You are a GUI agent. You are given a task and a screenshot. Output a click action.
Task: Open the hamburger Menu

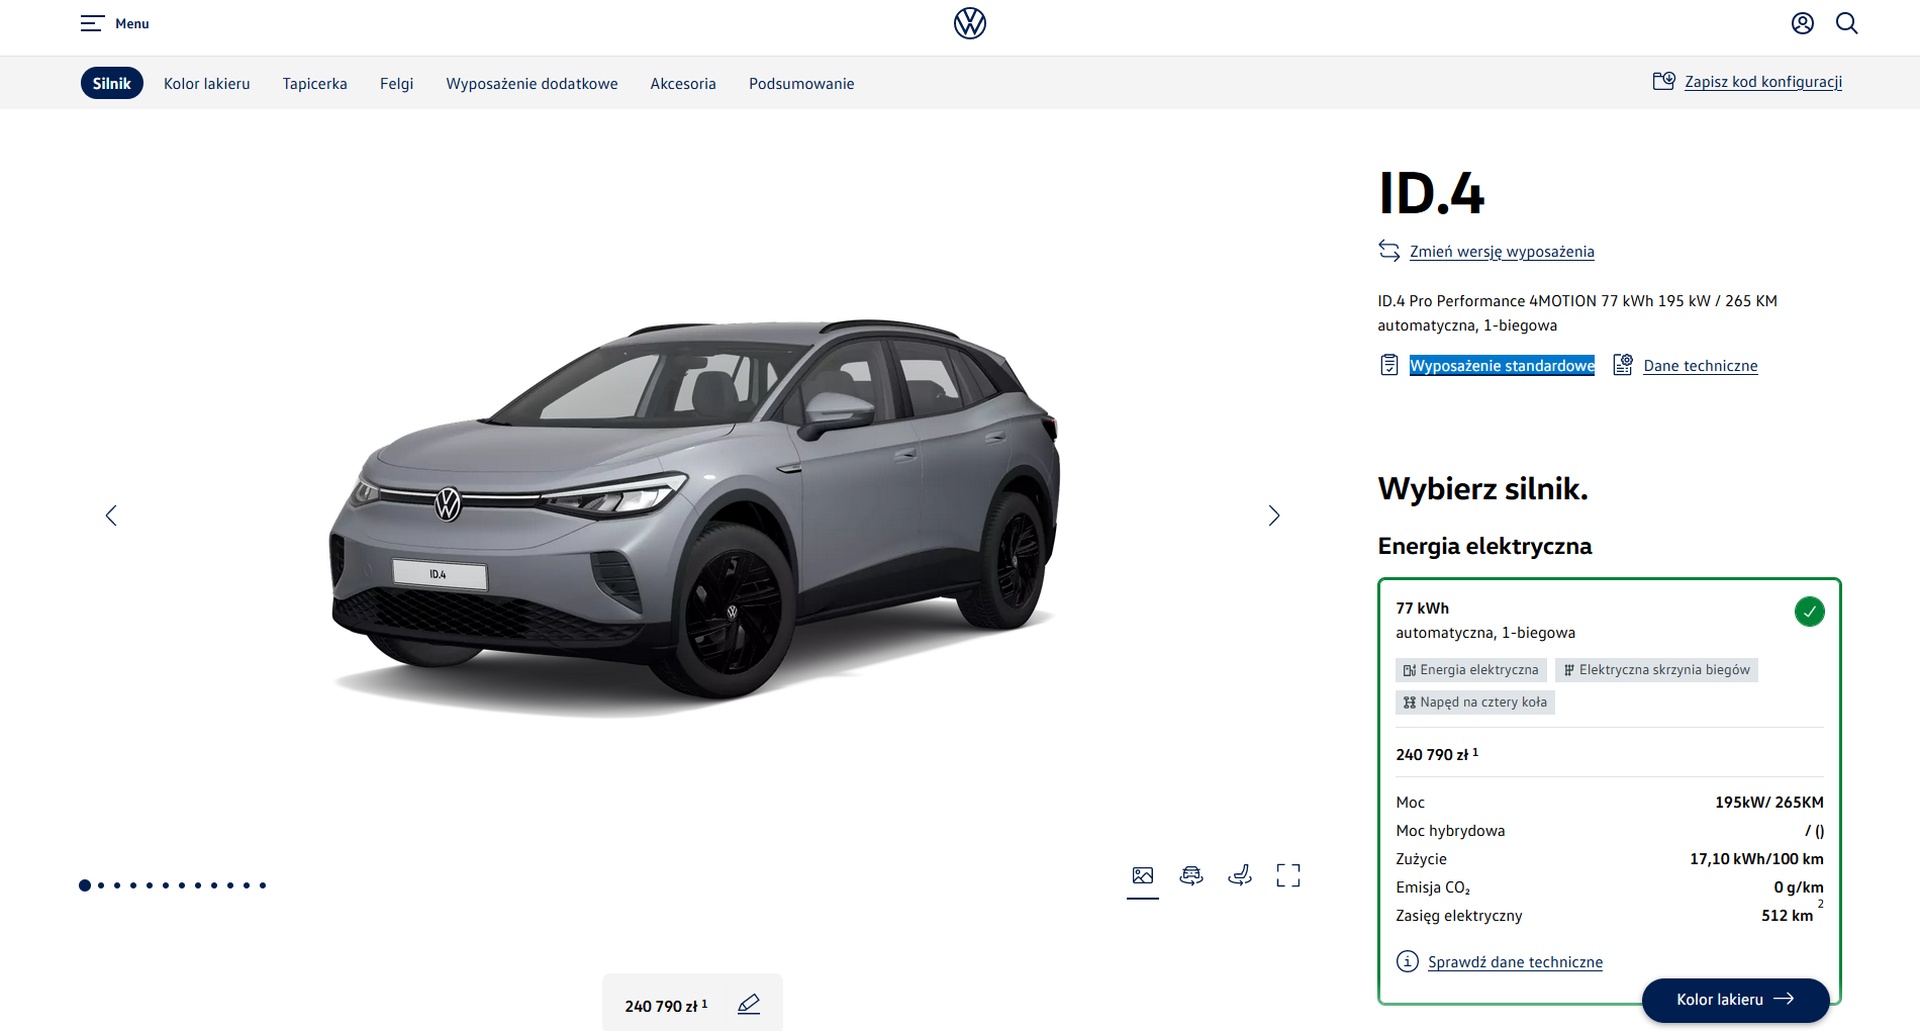pos(114,23)
